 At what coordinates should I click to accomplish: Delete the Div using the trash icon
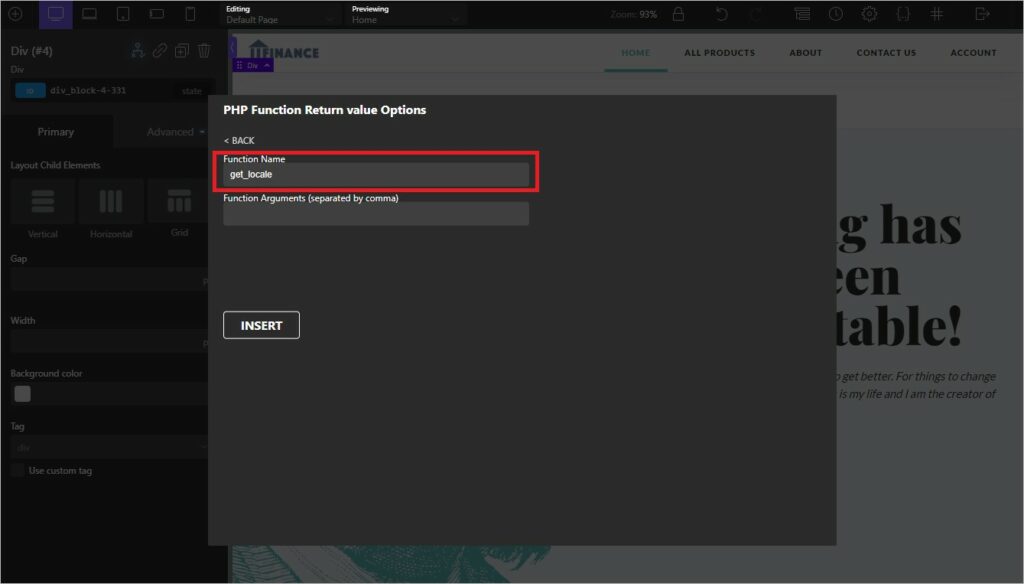[204, 49]
